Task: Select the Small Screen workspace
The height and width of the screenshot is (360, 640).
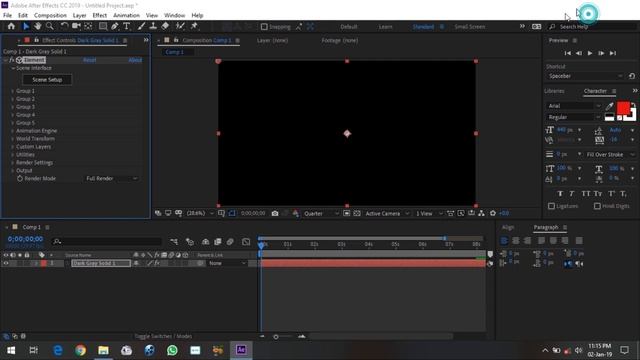Action: point(470,27)
